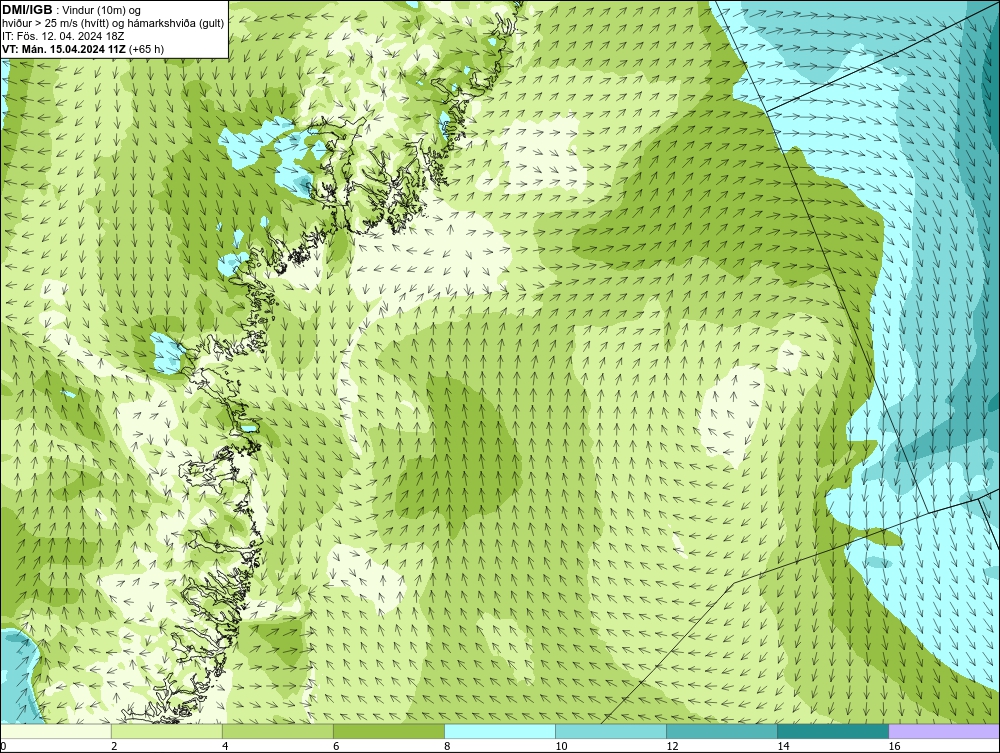Click the legend scale label '12'
Screen dimensions: 1000x753
pyautogui.click(x=672, y=746)
